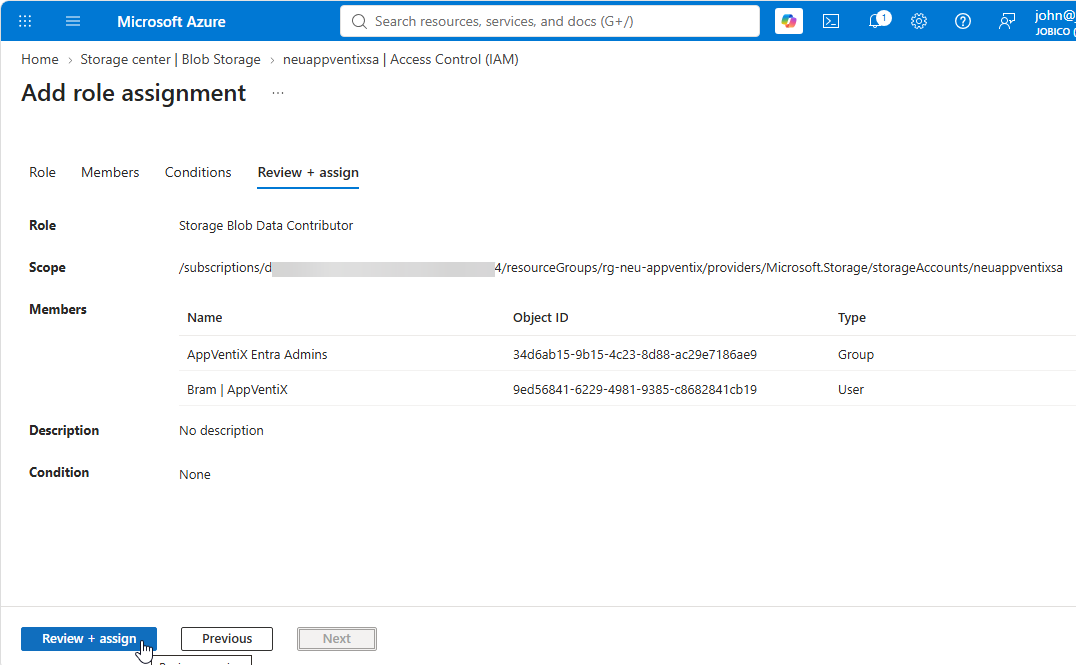The image size is (1076, 665).
Task: Open the feedback icon in header
Action: point(1007,21)
